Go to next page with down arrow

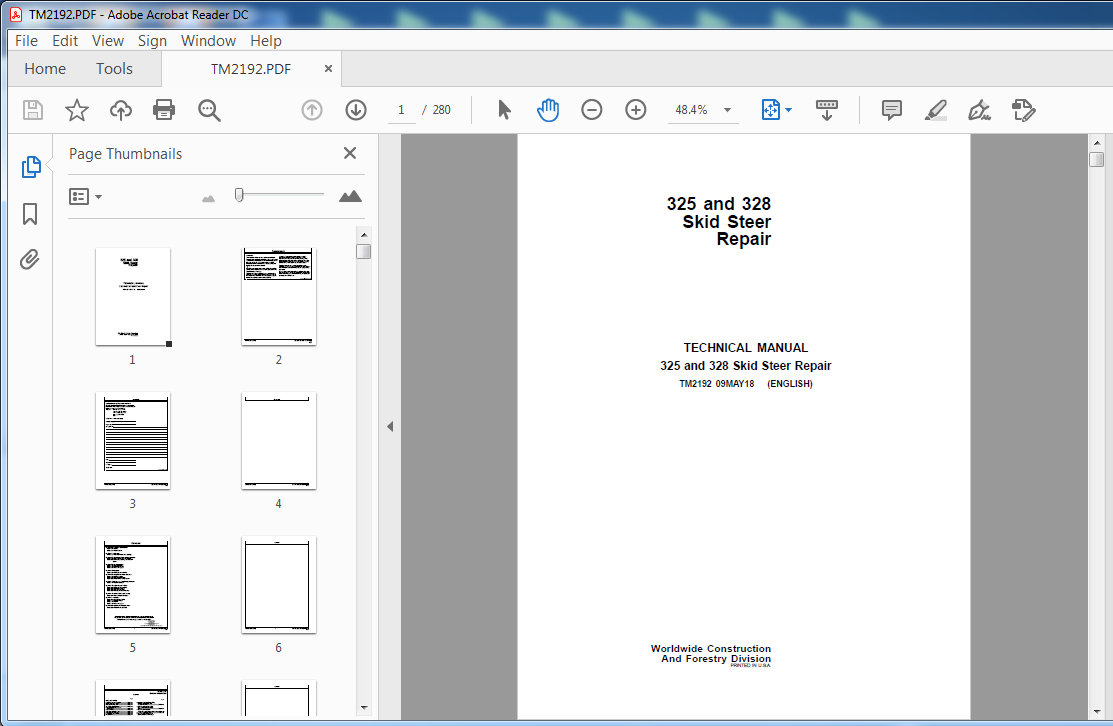[x=356, y=110]
